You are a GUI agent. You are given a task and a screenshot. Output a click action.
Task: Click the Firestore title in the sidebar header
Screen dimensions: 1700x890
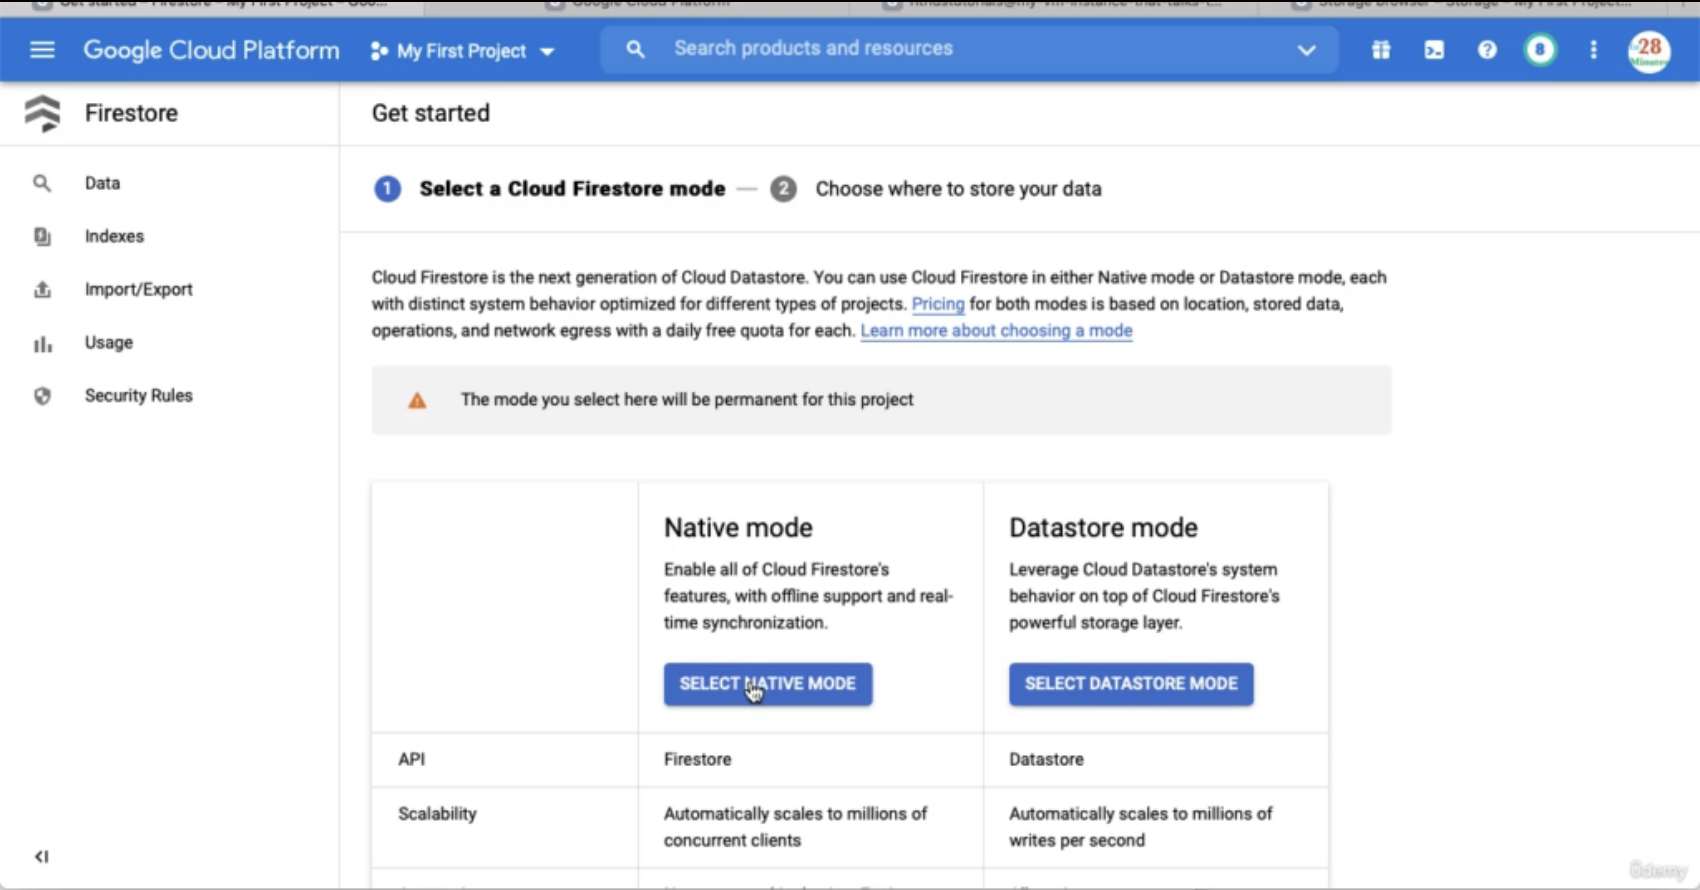click(131, 113)
